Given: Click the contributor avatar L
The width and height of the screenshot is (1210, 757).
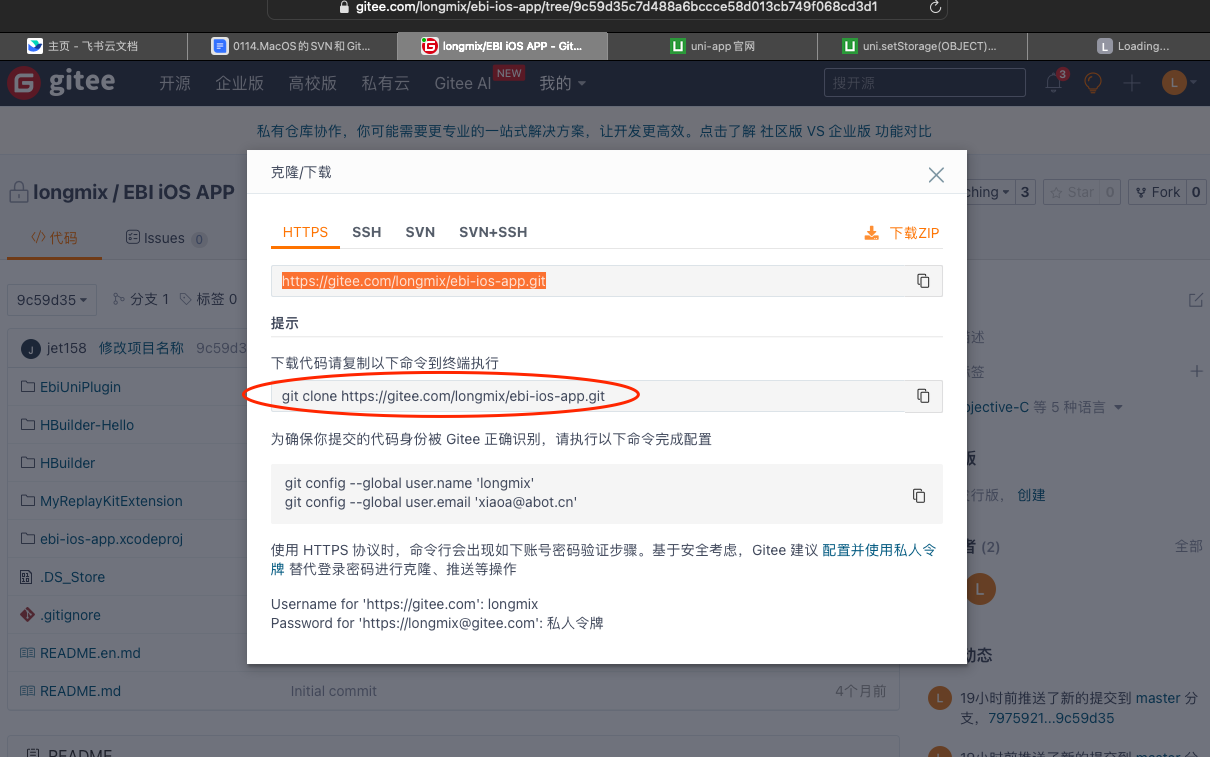Looking at the screenshot, I should coord(980,589).
